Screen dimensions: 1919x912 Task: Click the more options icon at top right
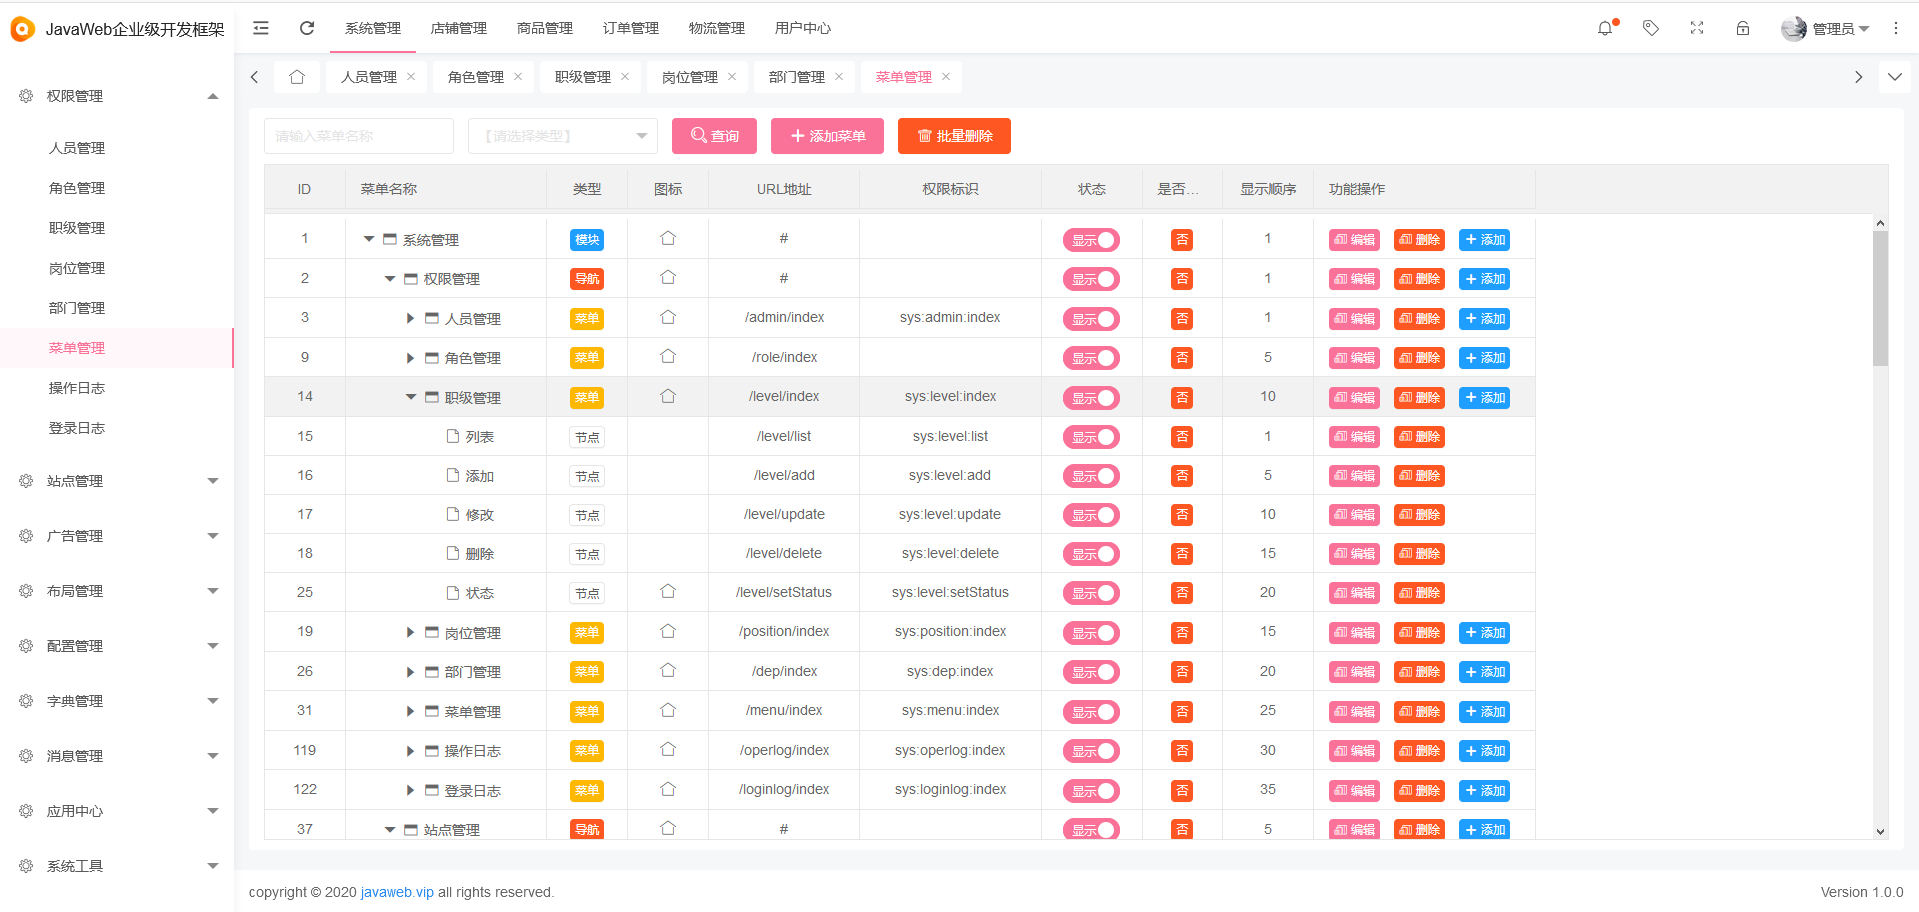[1896, 28]
